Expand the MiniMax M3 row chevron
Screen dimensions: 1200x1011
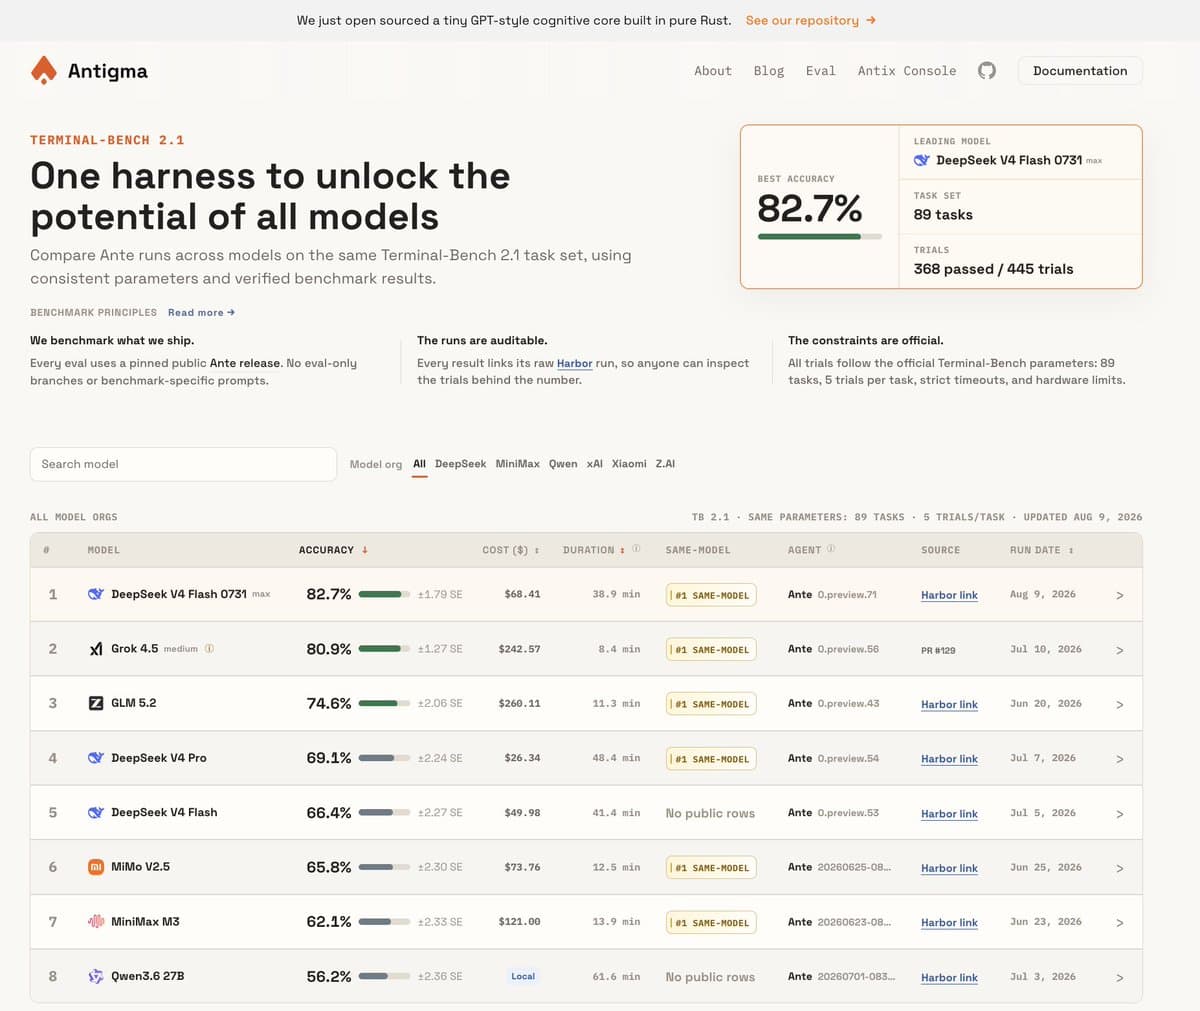(x=1119, y=922)
